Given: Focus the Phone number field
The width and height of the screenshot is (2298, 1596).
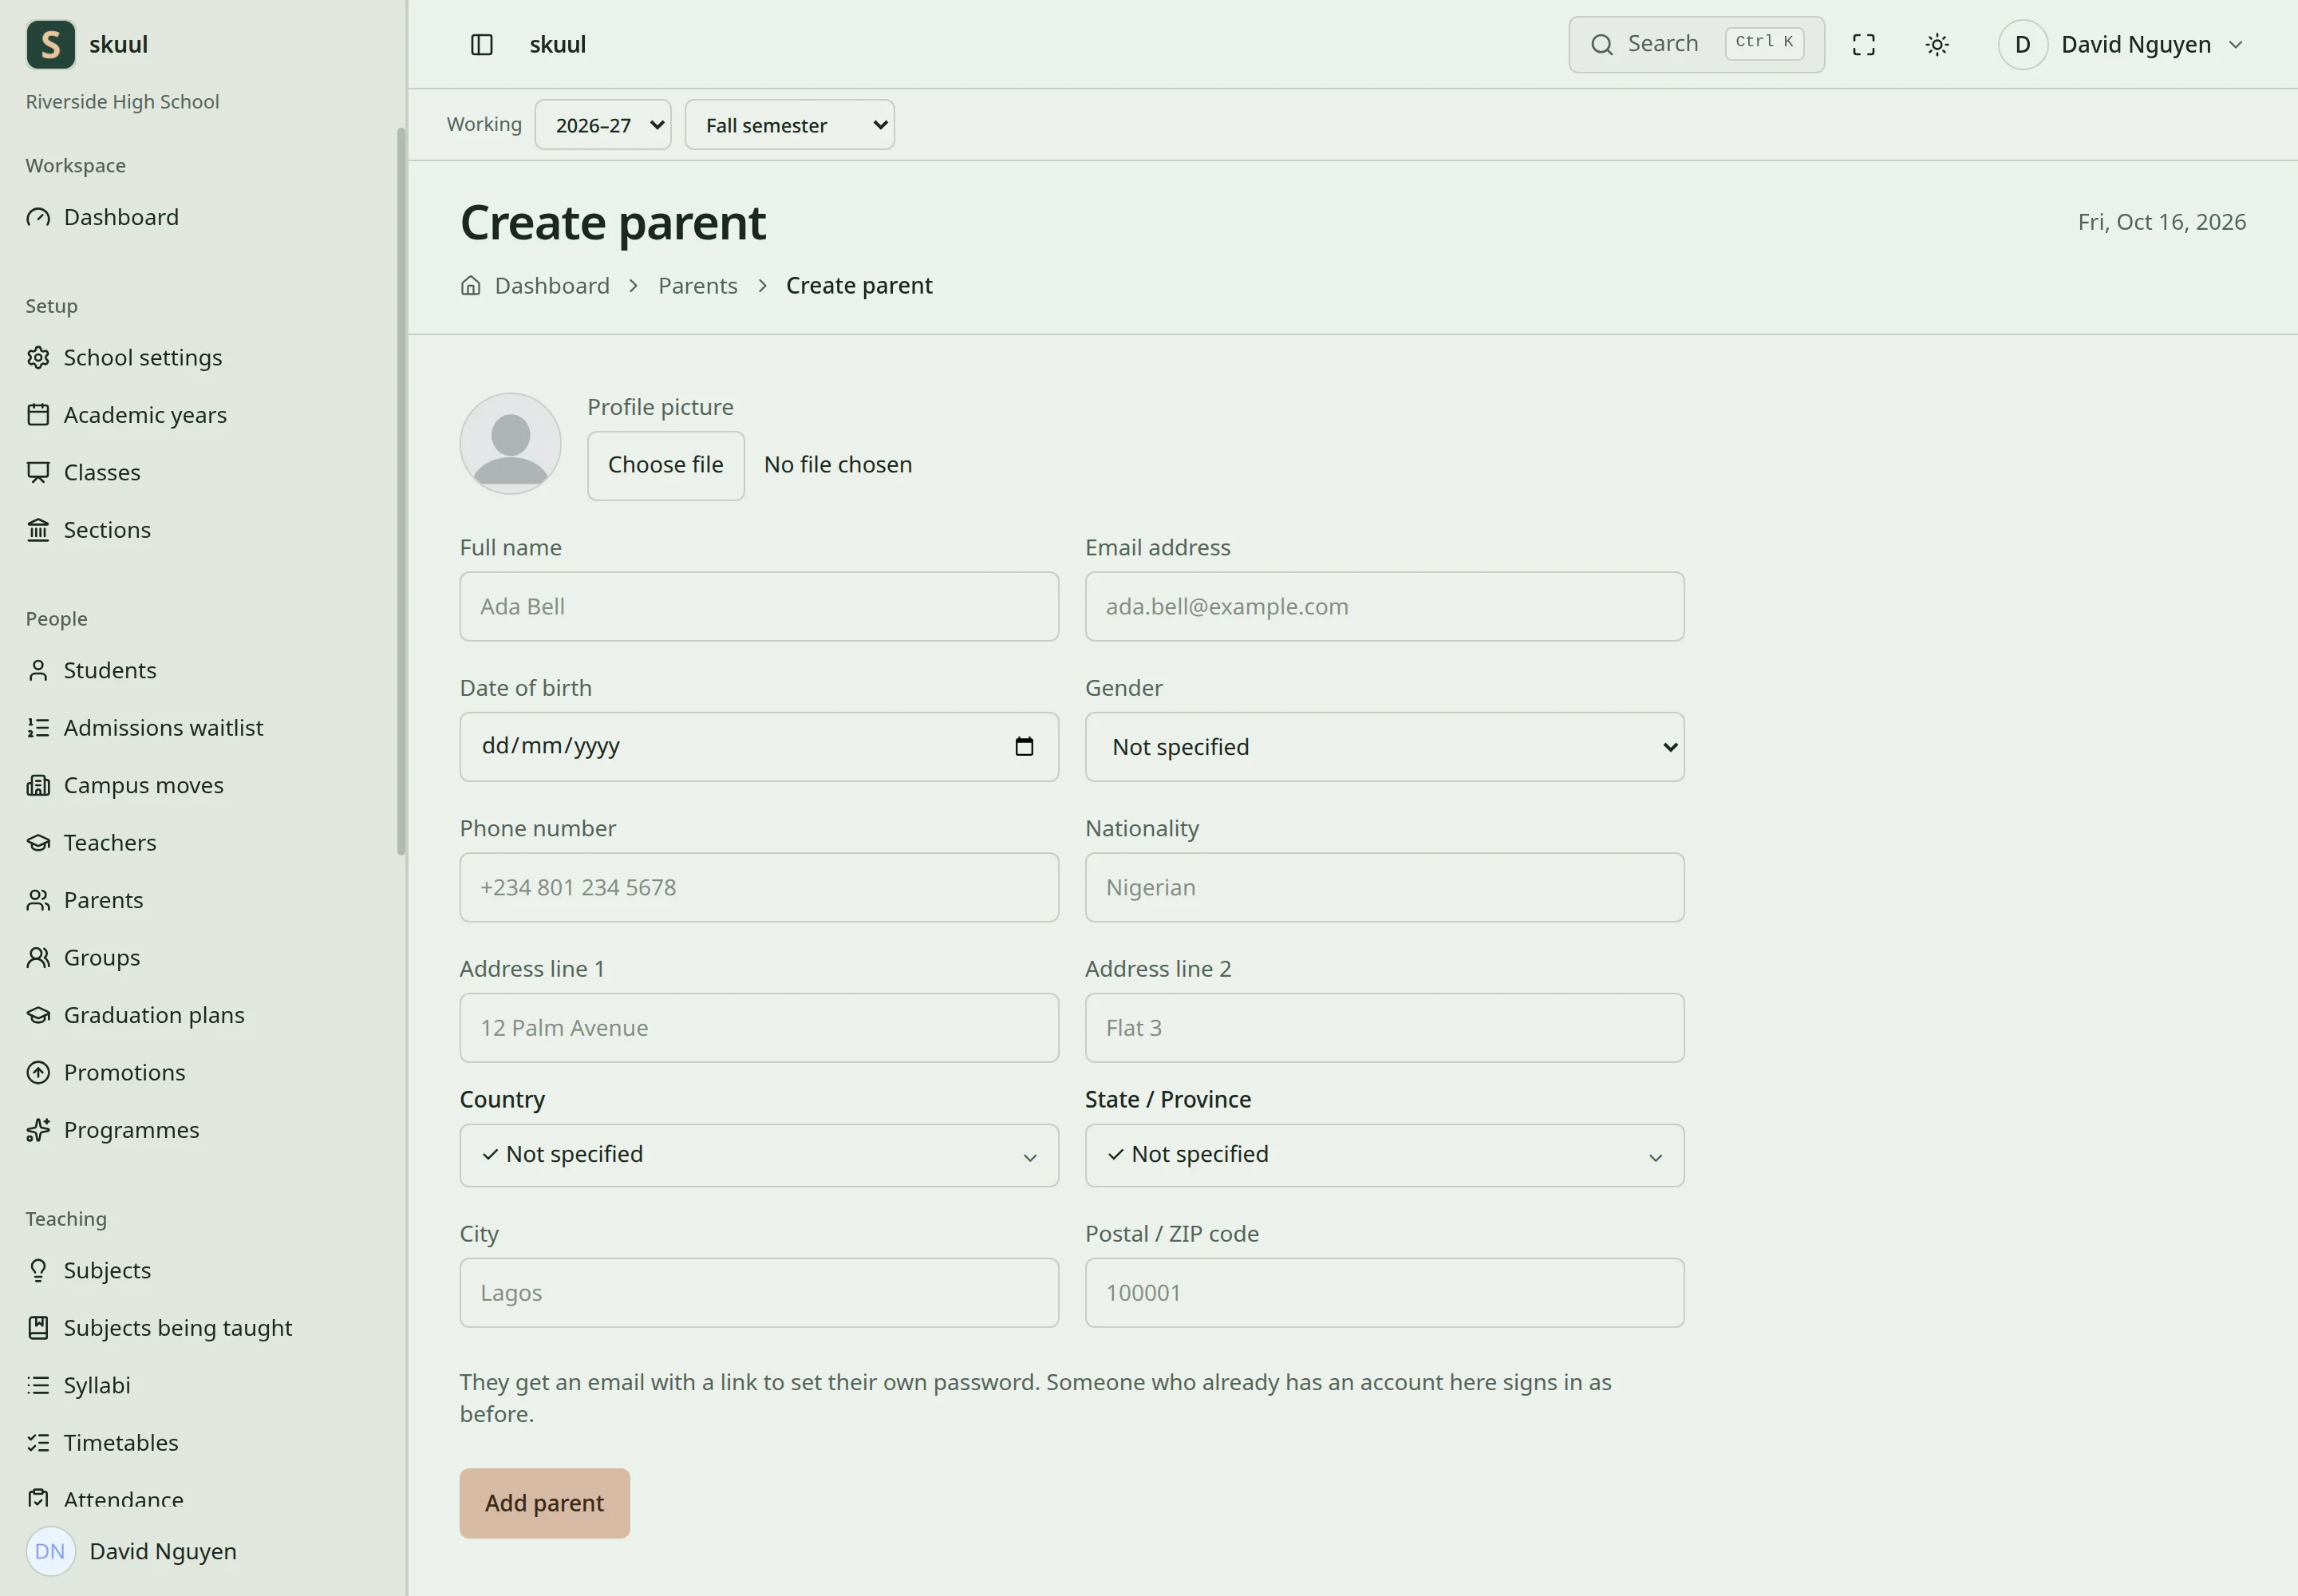Looking at the screenshot, I should (759, 888).
